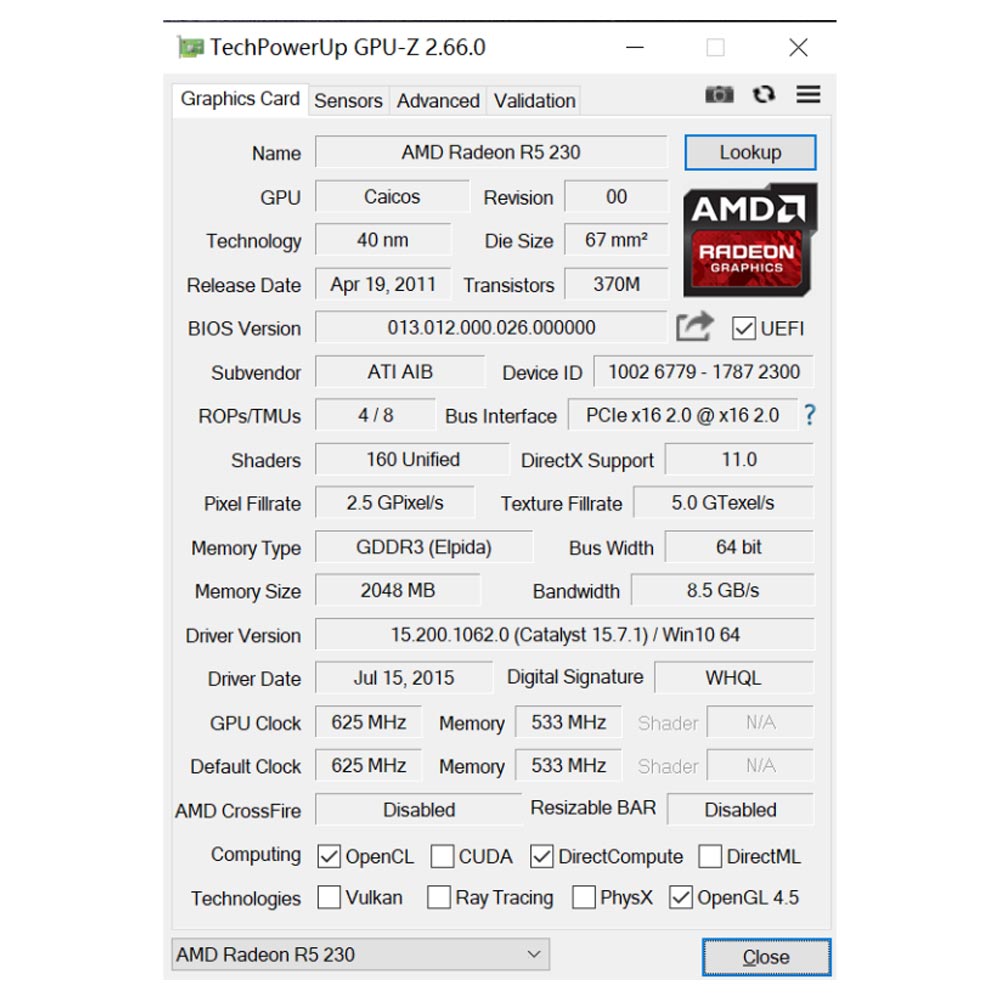
Task: Toggle the PhysX checkbox
Action: pyautogui.click(x=584, y=897)
